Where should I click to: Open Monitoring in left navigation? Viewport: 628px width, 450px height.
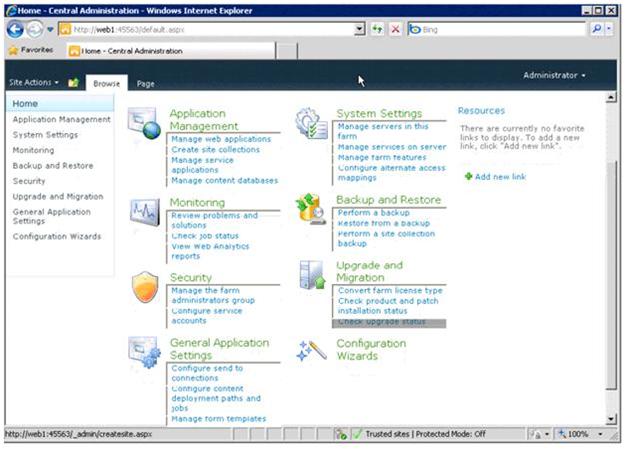click(x=33, y=150)
